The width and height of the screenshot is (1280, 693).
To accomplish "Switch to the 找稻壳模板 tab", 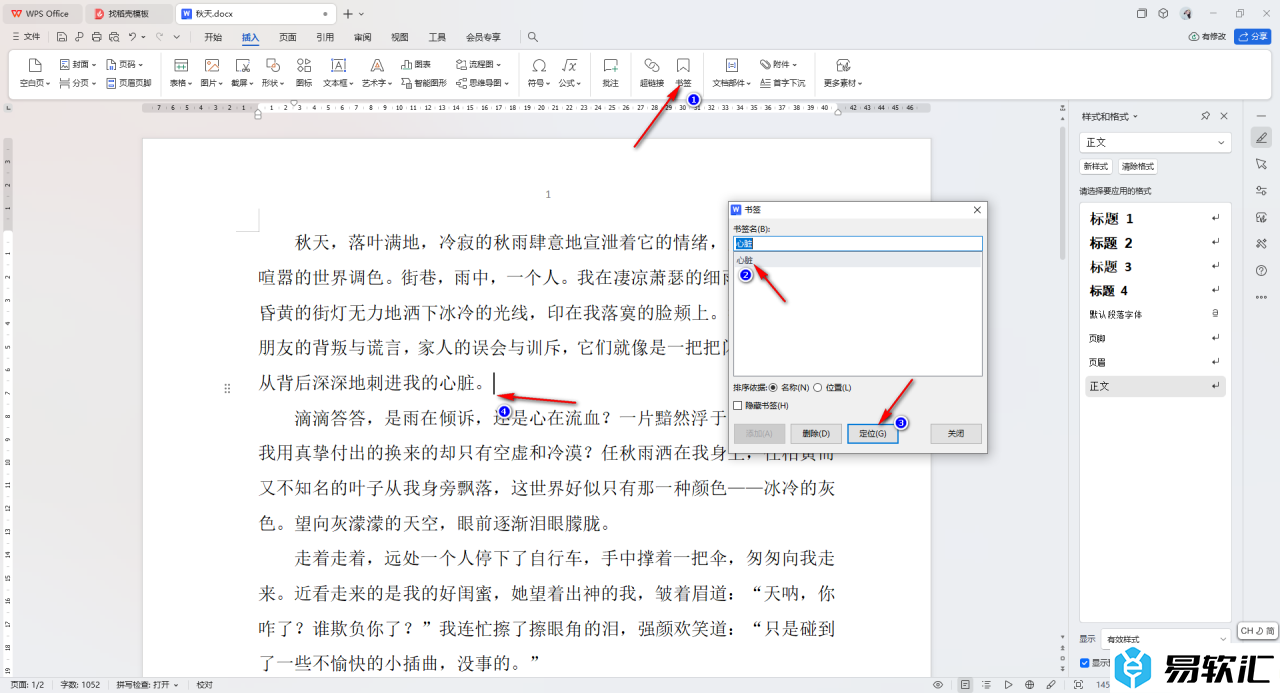I will (x=128, y=14).
